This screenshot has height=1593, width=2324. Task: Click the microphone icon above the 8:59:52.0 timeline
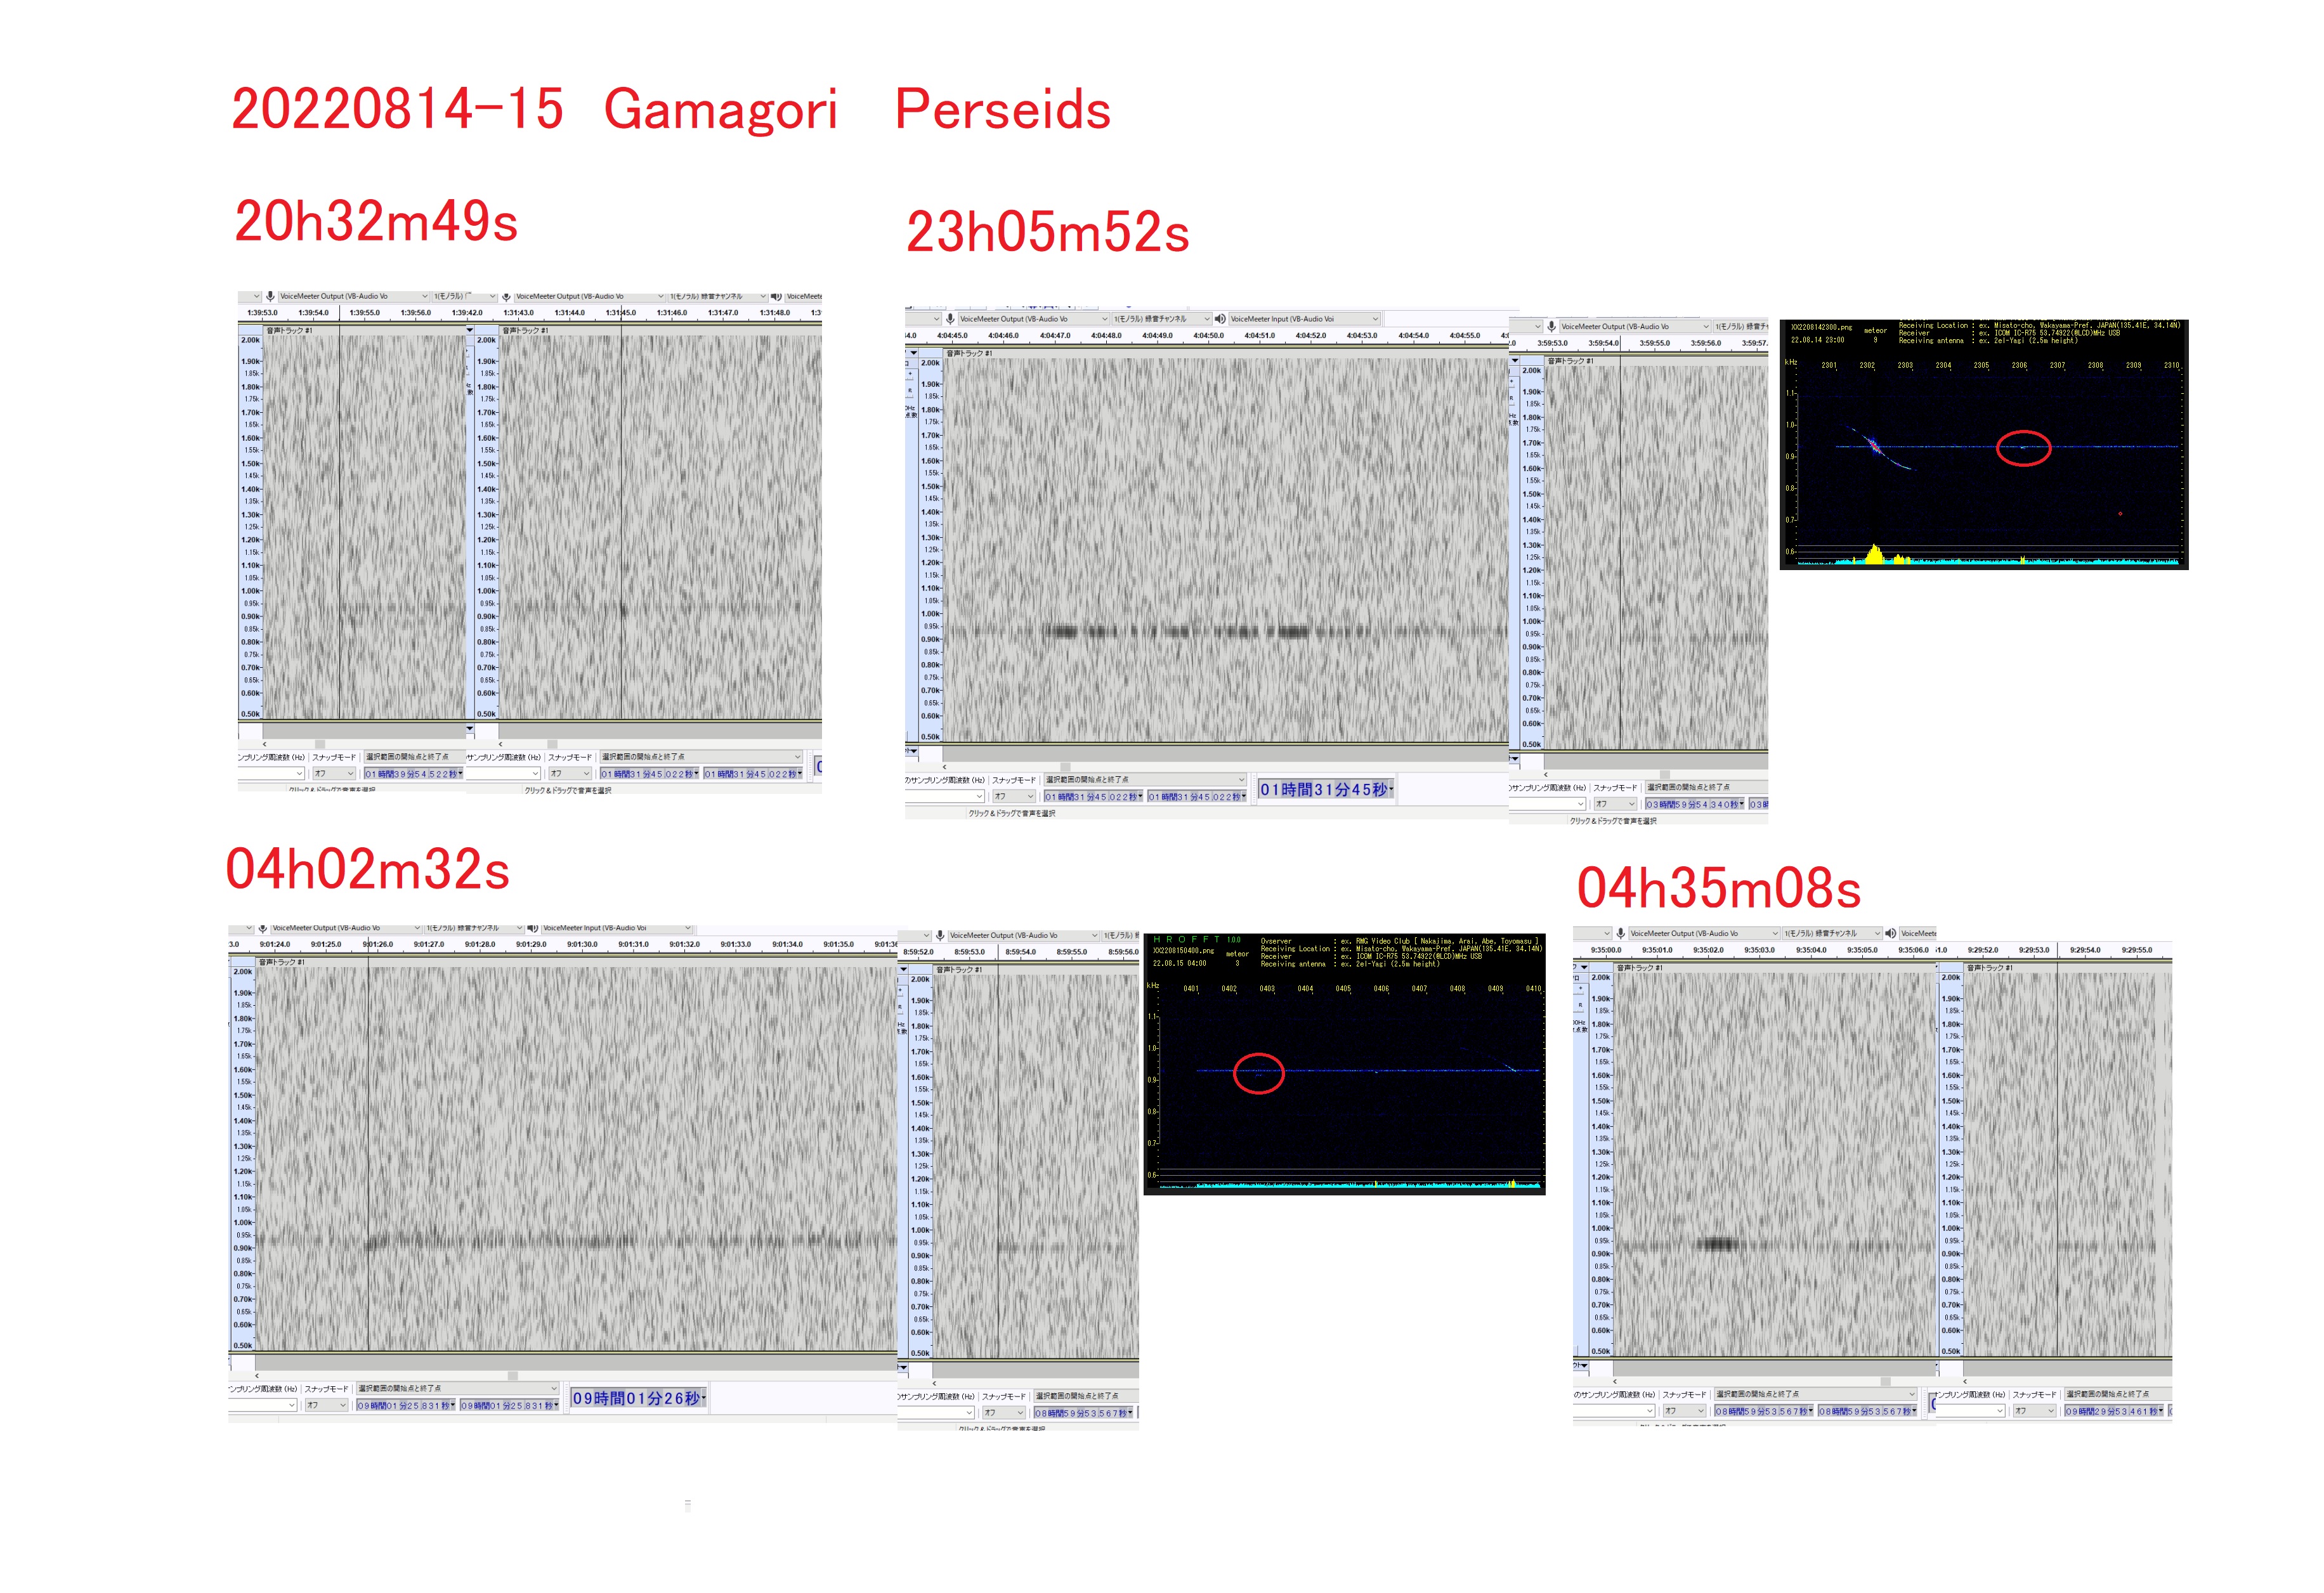(940, 936)
